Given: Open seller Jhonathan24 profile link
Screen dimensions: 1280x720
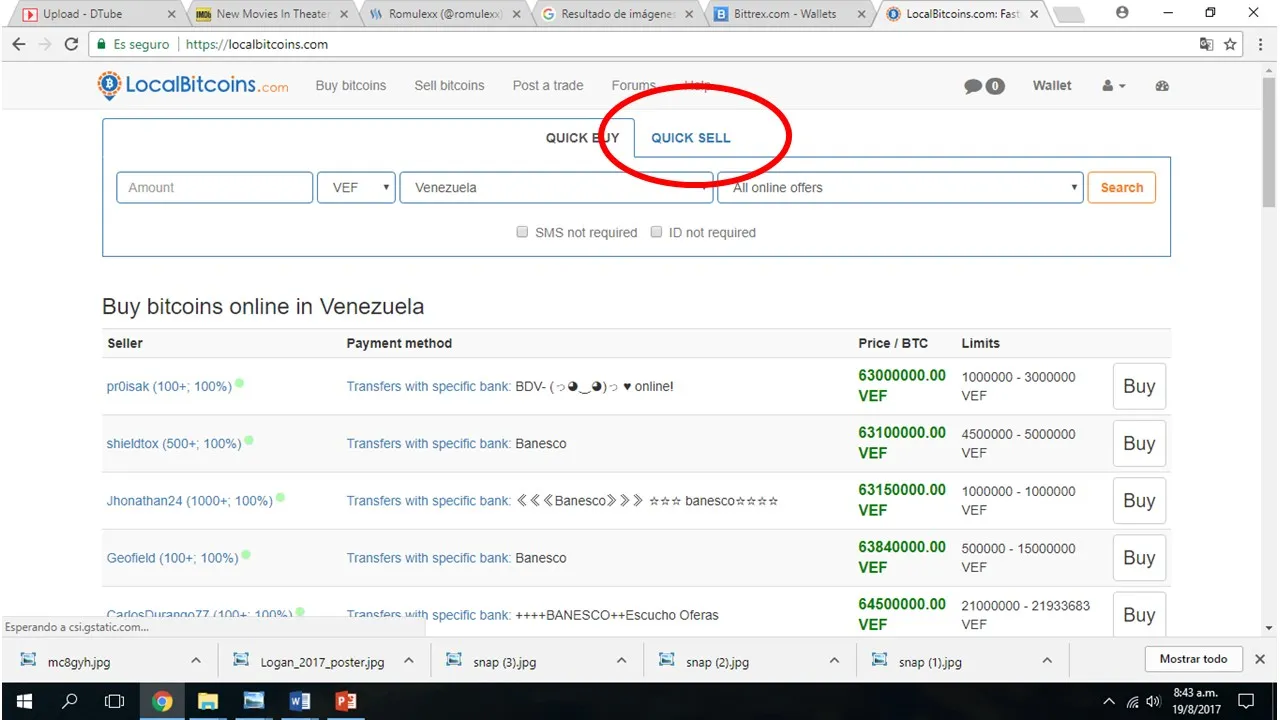Looking at the screenshot, I should (x=190, y=500).
